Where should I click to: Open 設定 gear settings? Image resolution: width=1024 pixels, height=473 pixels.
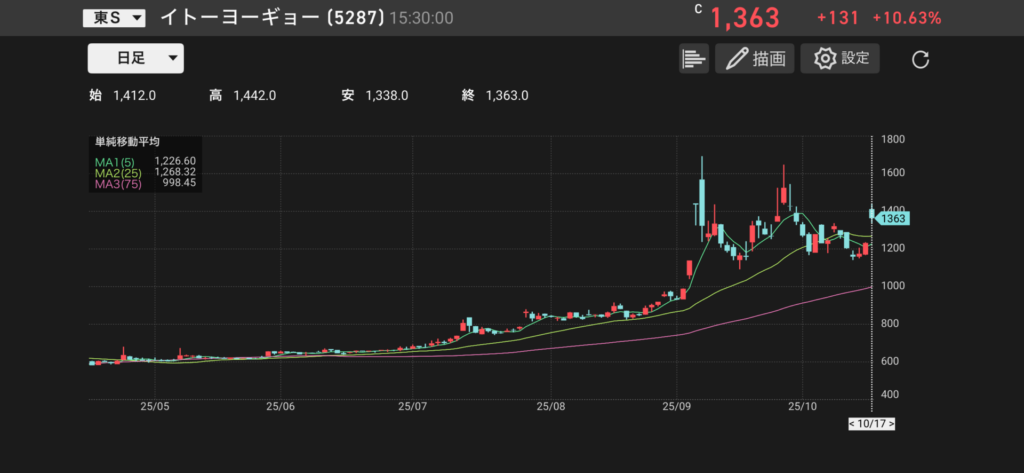pos(840,59)
